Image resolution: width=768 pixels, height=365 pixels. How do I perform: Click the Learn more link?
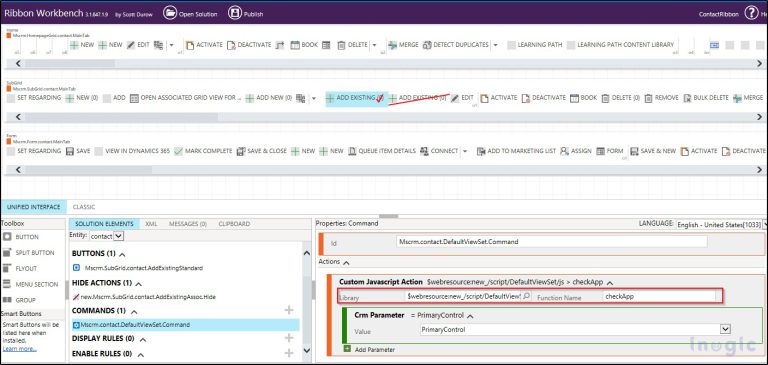[x=20, y=348]
